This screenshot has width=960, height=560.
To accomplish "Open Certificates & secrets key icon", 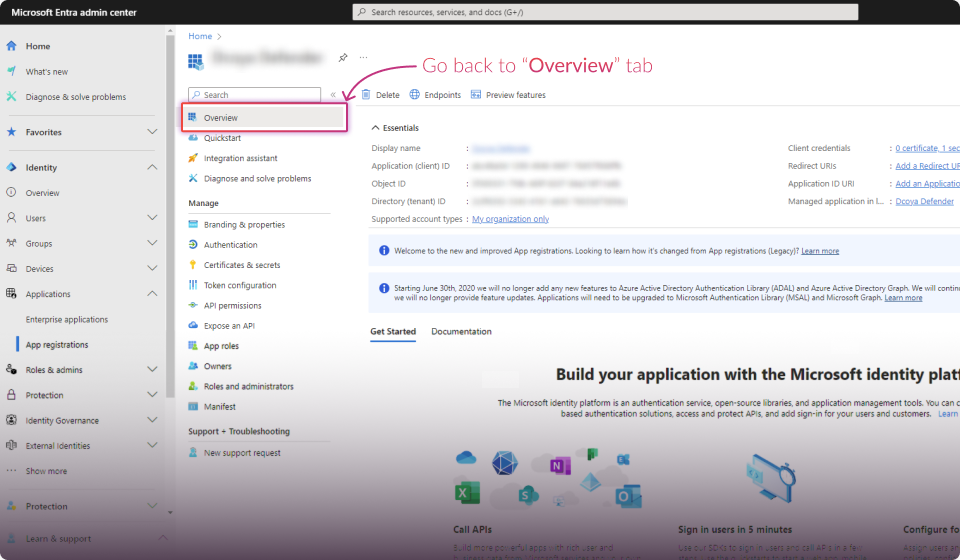I will click(193, 265).
